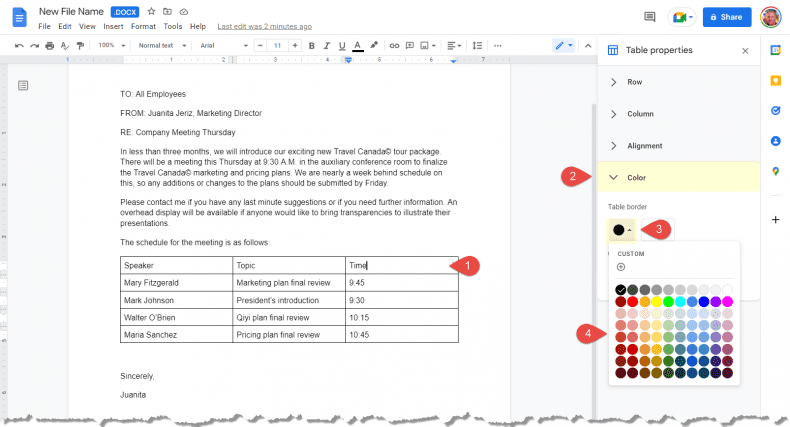Pick the red swatch in color palette
790x427 pixels.
pos(633,301)
